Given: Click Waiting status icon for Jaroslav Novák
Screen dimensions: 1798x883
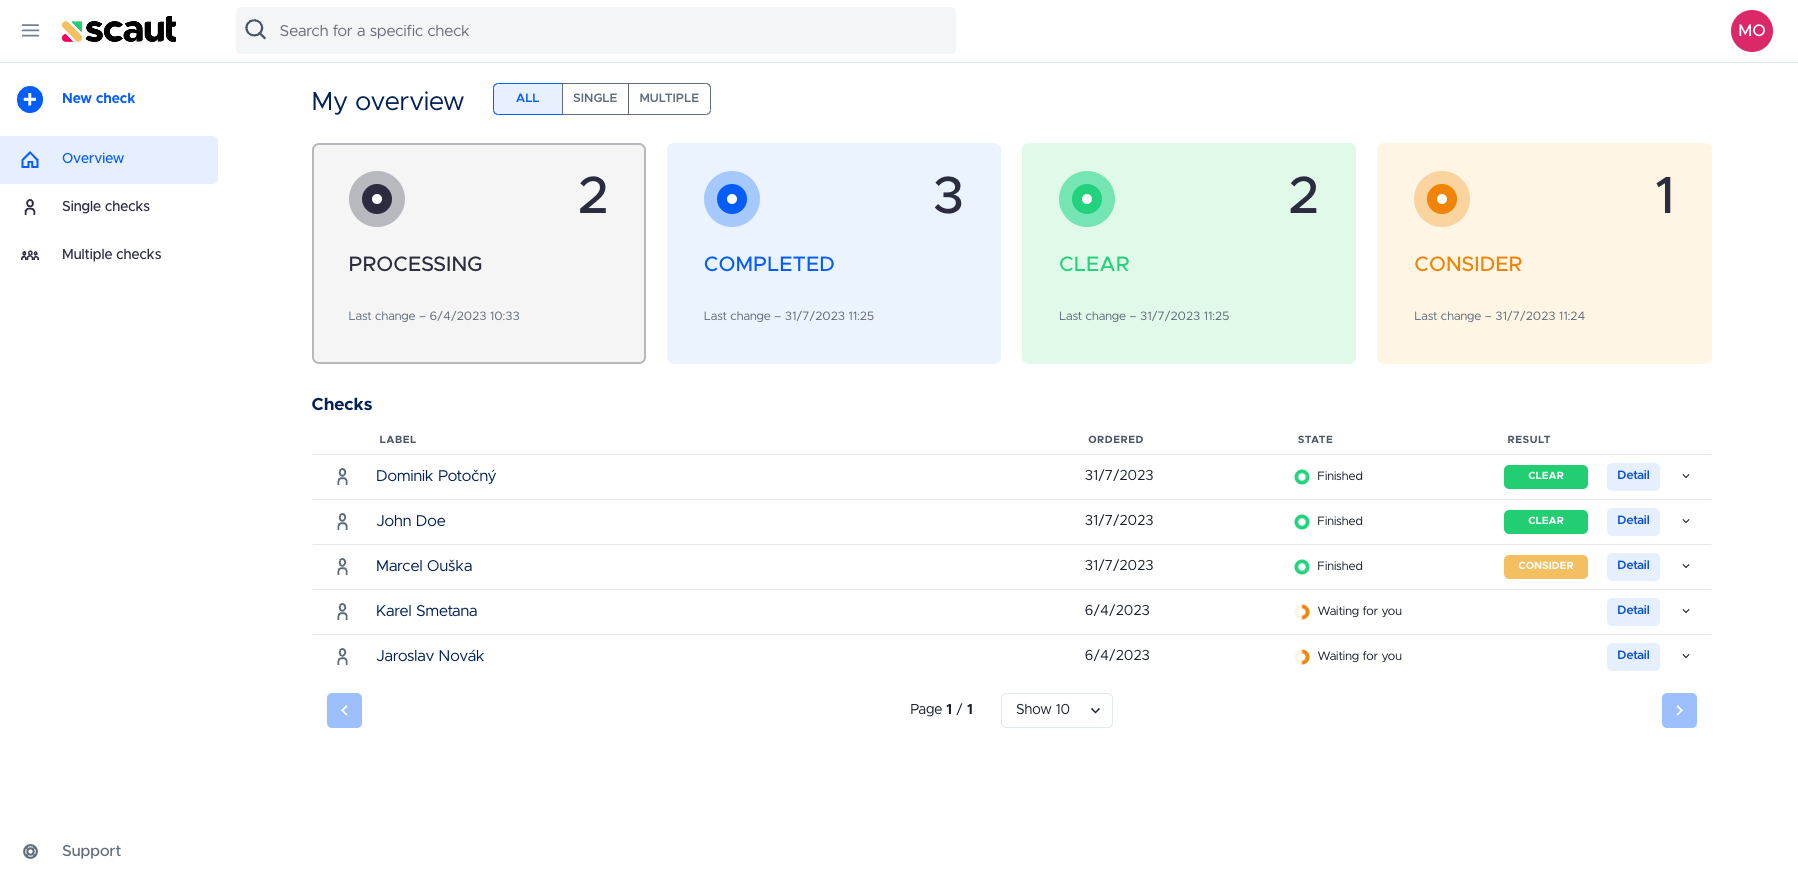Looking at the screenshot, I should click(1302, 657).
